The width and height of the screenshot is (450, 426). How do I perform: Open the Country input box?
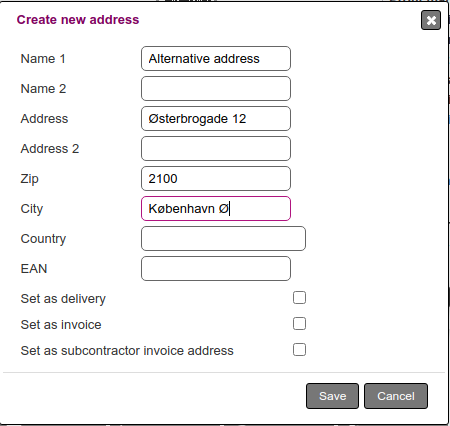point(223,239)
